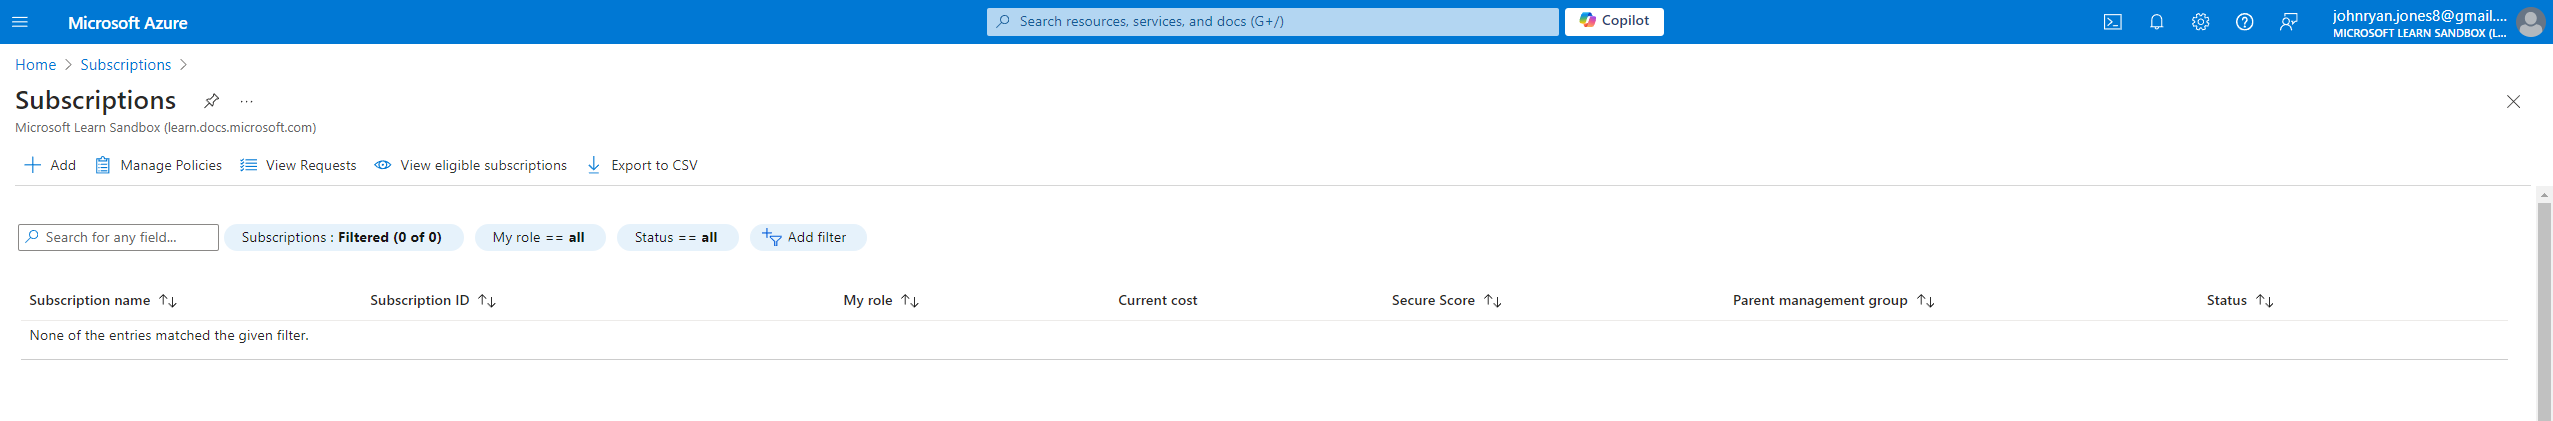
Task: Click the Microsoft Learn Sandbox subtitle text
Action: [165, 127]
